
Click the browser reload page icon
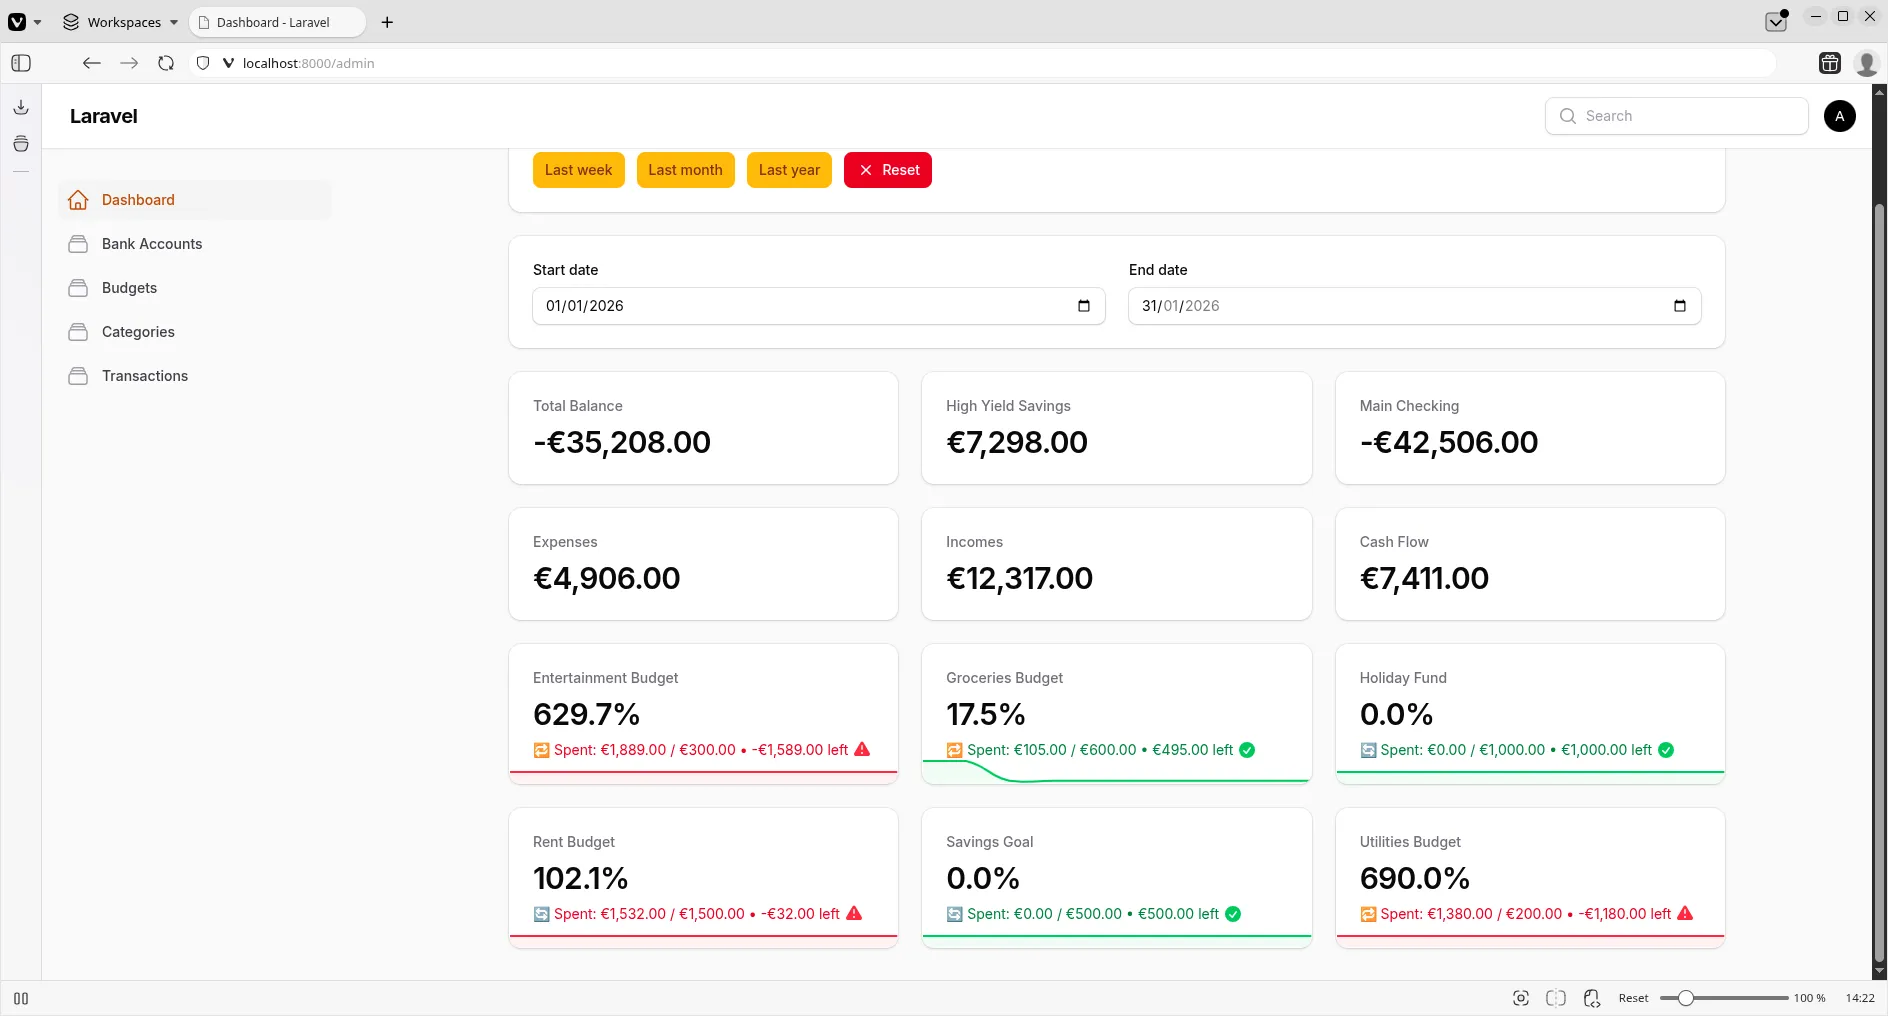(166, 63)
